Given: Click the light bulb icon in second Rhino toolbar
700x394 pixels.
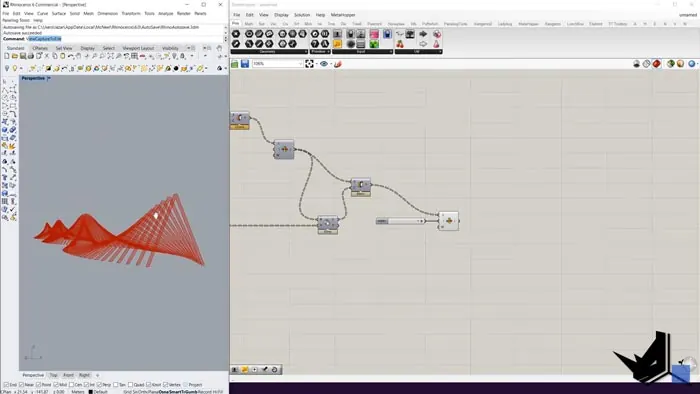Looking at the screenshot, I should [x=15, y=68].
